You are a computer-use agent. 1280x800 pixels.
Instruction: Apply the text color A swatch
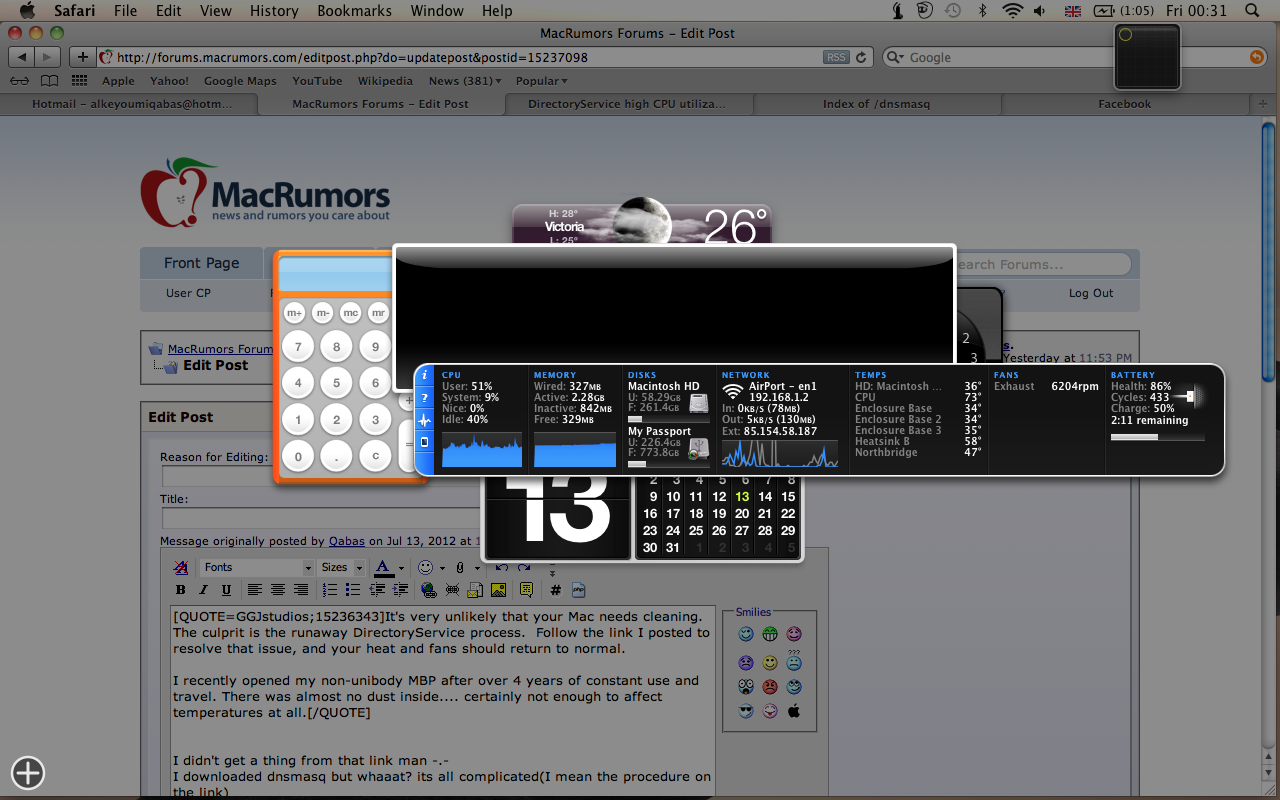coord(384,567)
